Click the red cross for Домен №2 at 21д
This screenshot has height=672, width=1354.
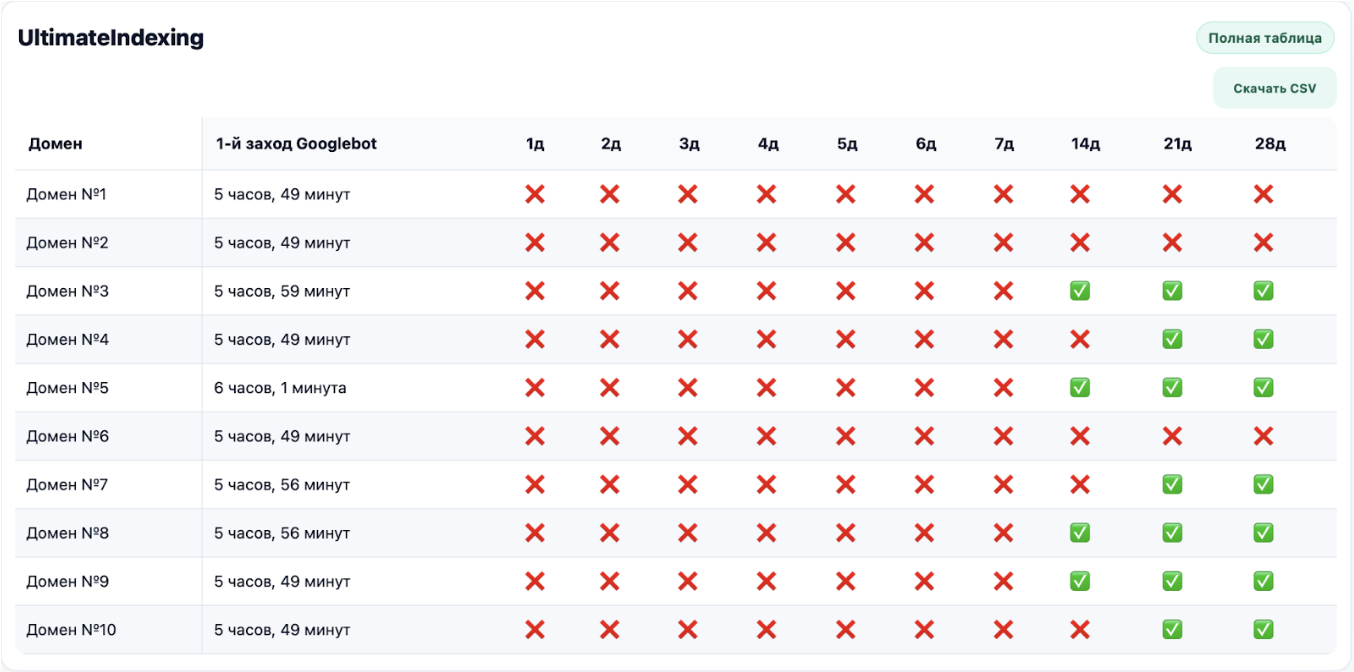click(1172, 243)
